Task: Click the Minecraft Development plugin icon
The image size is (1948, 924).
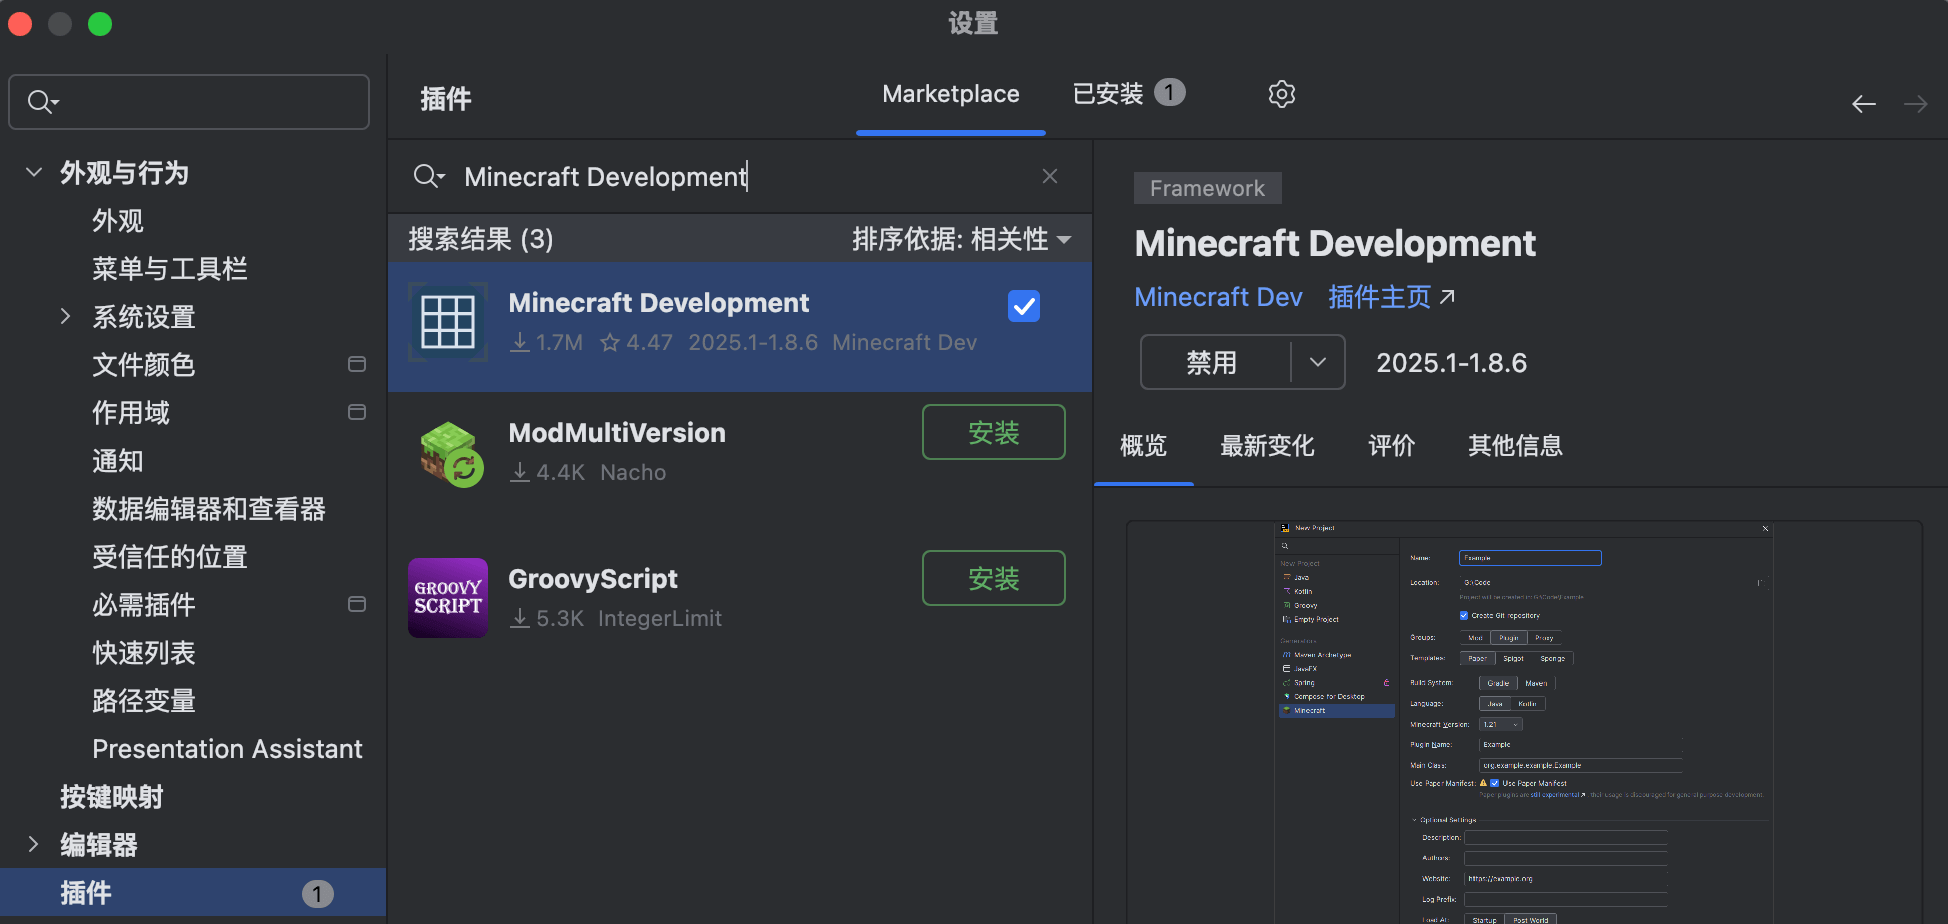Action: point(448,322)
